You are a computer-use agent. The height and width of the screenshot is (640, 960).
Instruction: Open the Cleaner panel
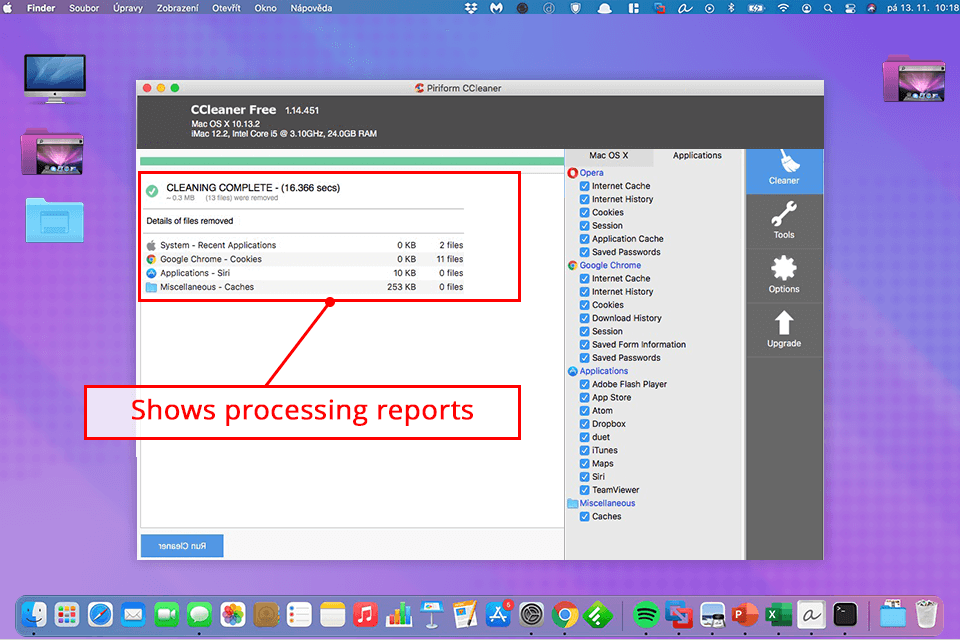pos(784,171)
